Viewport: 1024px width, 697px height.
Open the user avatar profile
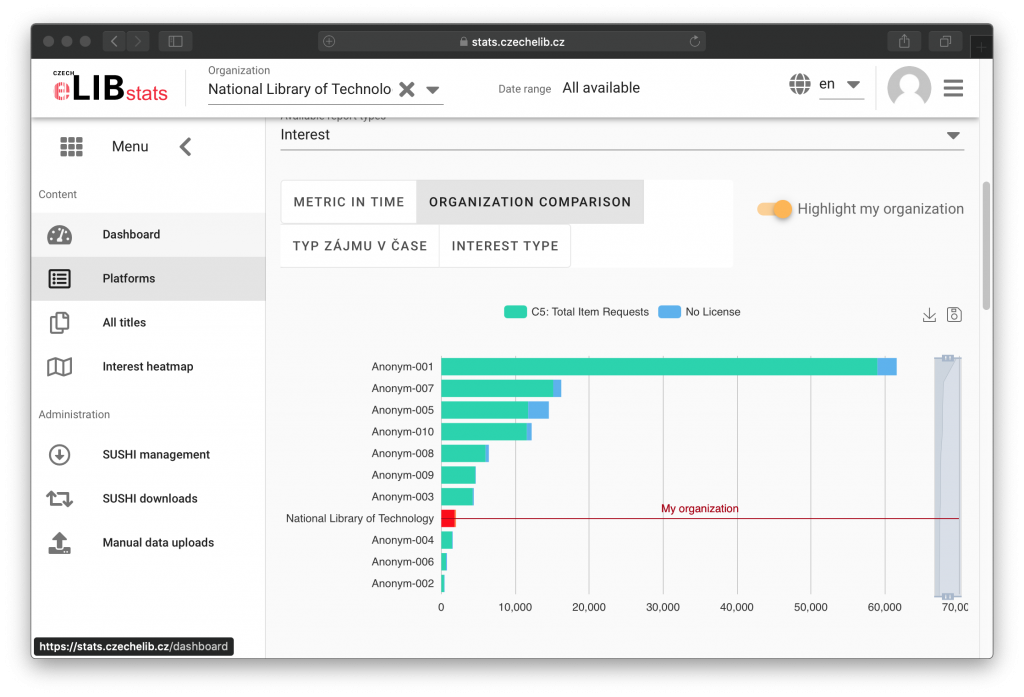click(908, 87)
